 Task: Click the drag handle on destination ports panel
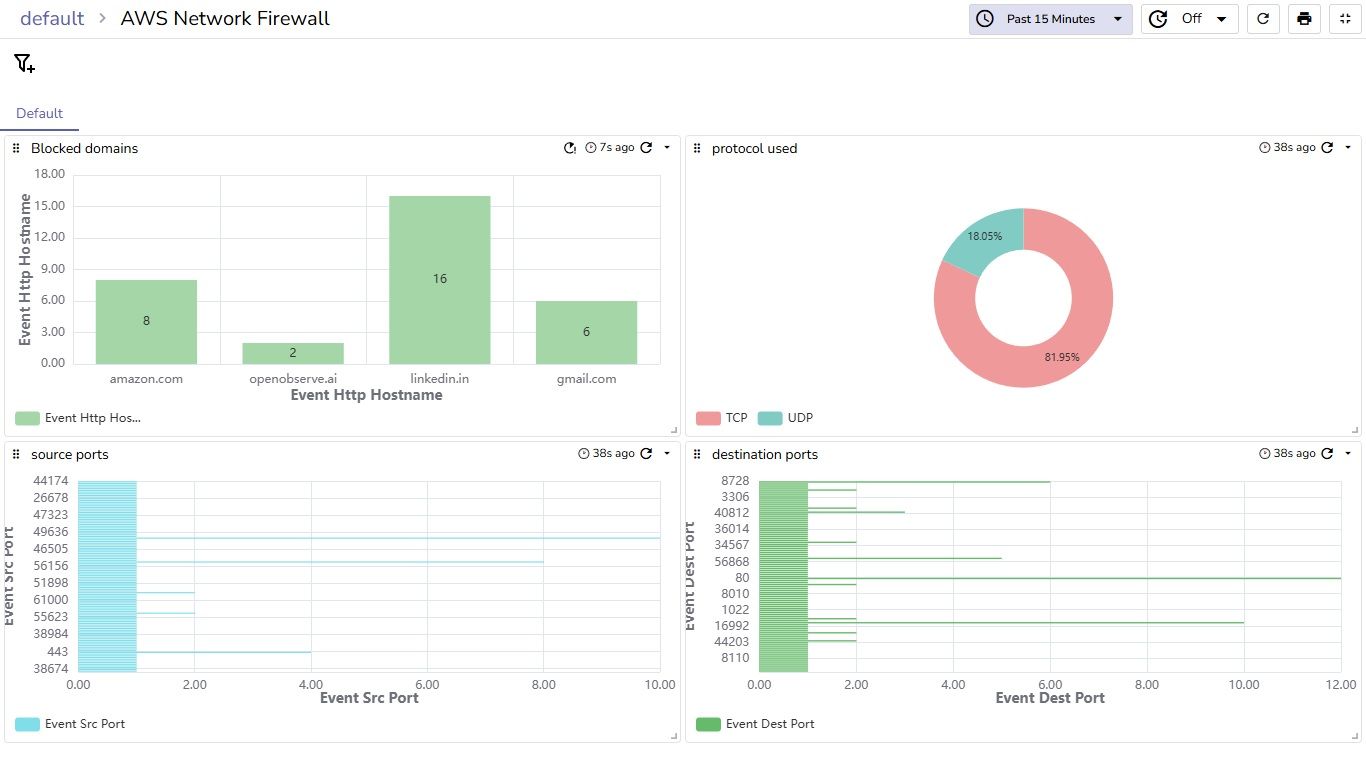(695, 453)
